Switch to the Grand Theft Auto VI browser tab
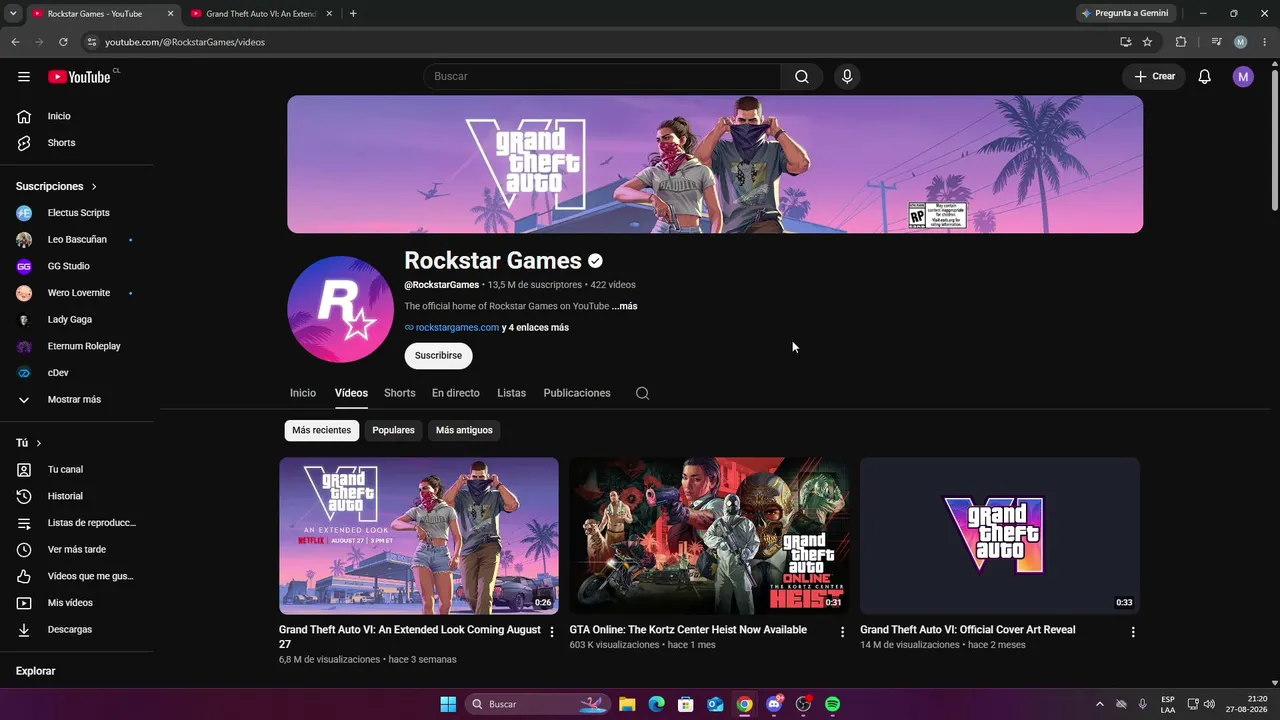Viewport: 1280px width, 720px height. (x=260, y=14)
